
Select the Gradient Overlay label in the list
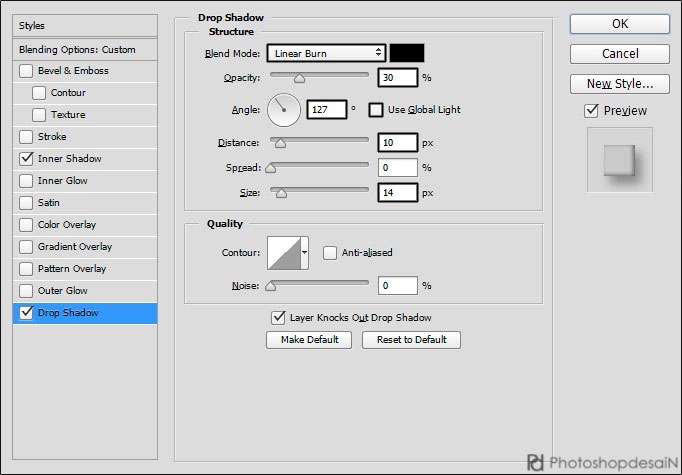[x=75, y=247]
